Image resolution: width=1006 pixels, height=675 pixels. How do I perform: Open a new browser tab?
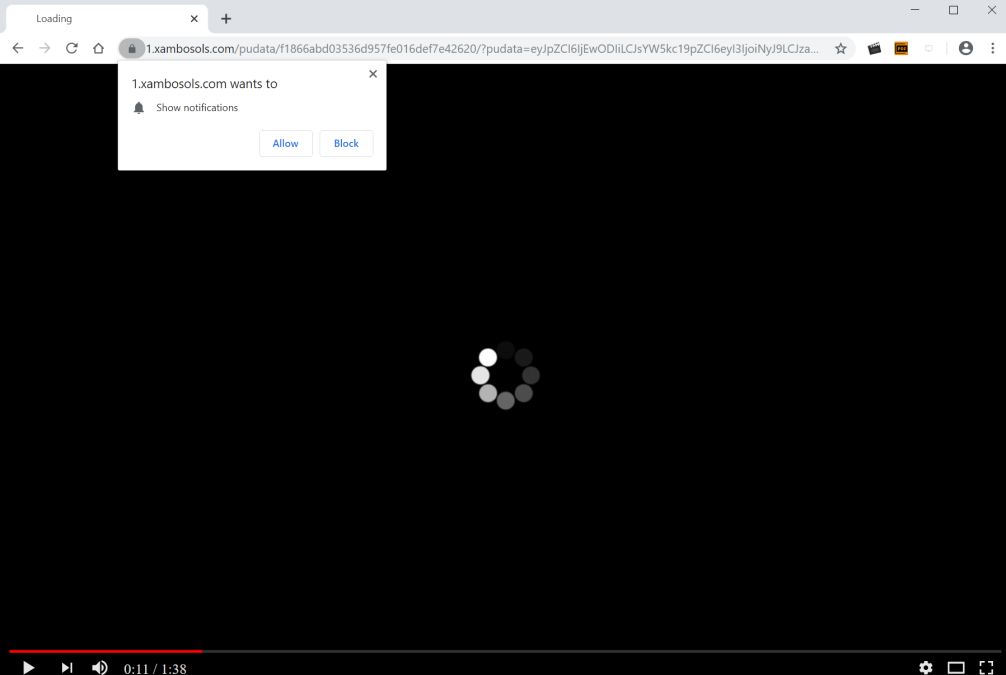[x=226, y=19]
